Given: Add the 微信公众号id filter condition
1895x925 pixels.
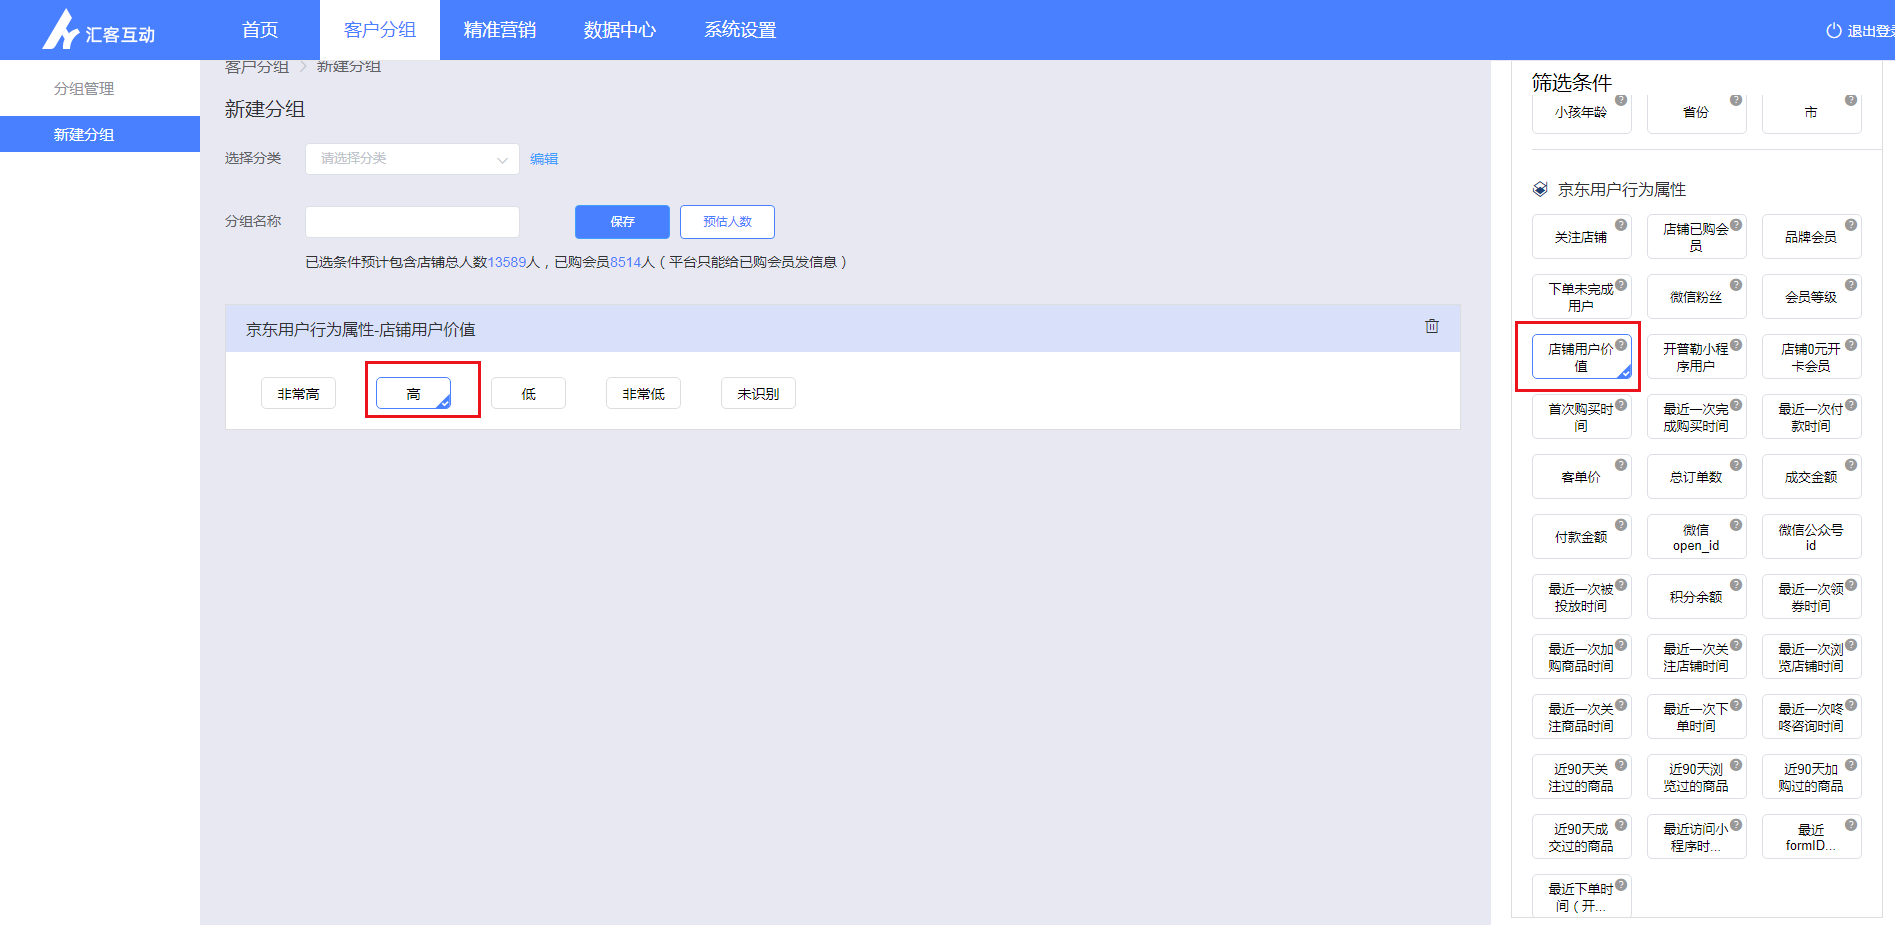Looking at the screenshot, I should (1811, 537).
